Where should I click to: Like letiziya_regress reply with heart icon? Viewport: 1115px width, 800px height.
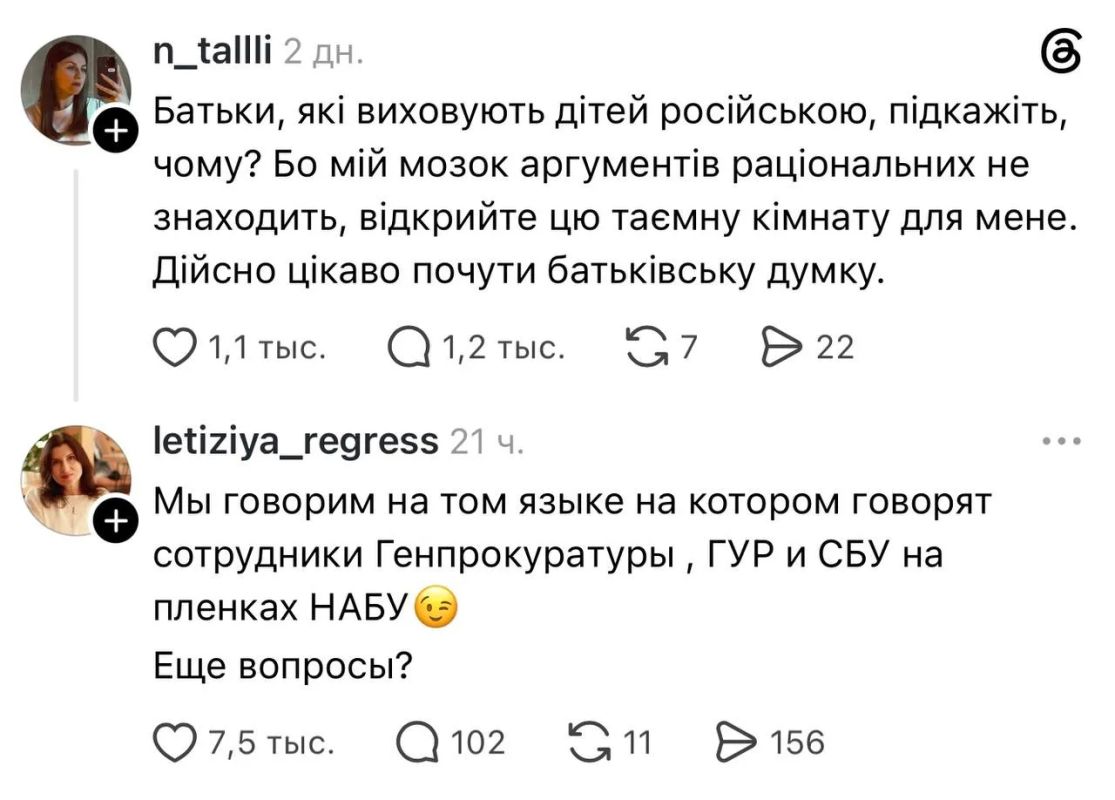pos(175,743)
